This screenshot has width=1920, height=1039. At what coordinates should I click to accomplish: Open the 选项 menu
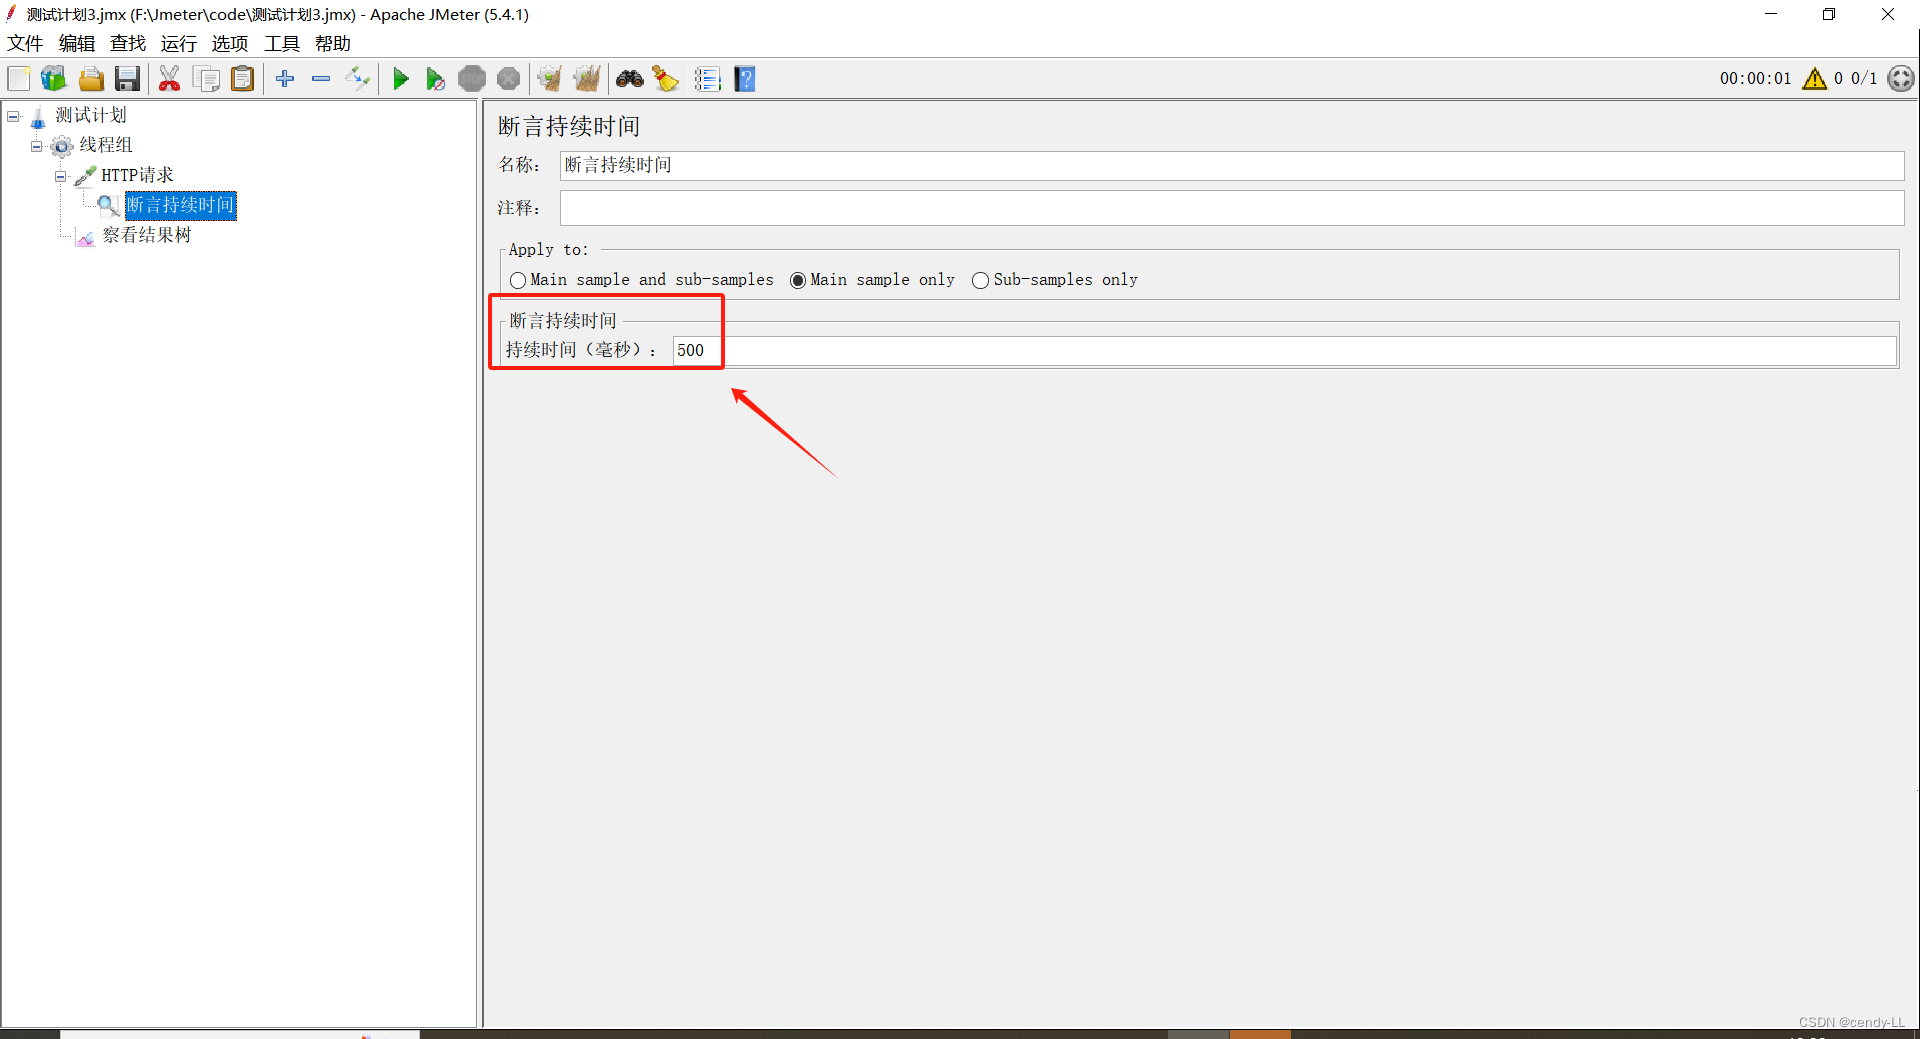point(229,43)
